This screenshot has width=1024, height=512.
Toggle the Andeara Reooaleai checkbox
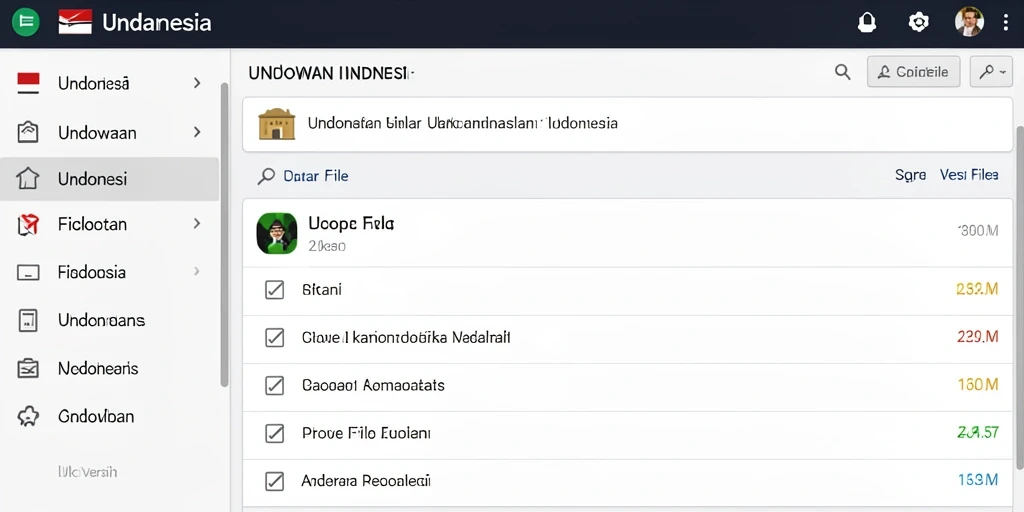(275, 481)
